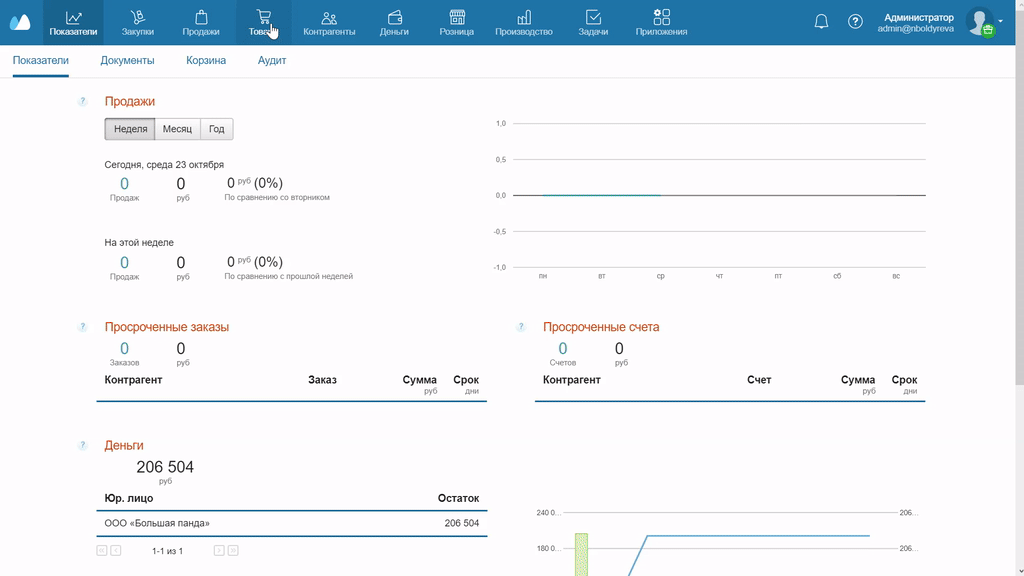The height and width of the screenshot is (576, 1024).
Task: Switch sales period to Месяц
Action: (177, 129)
